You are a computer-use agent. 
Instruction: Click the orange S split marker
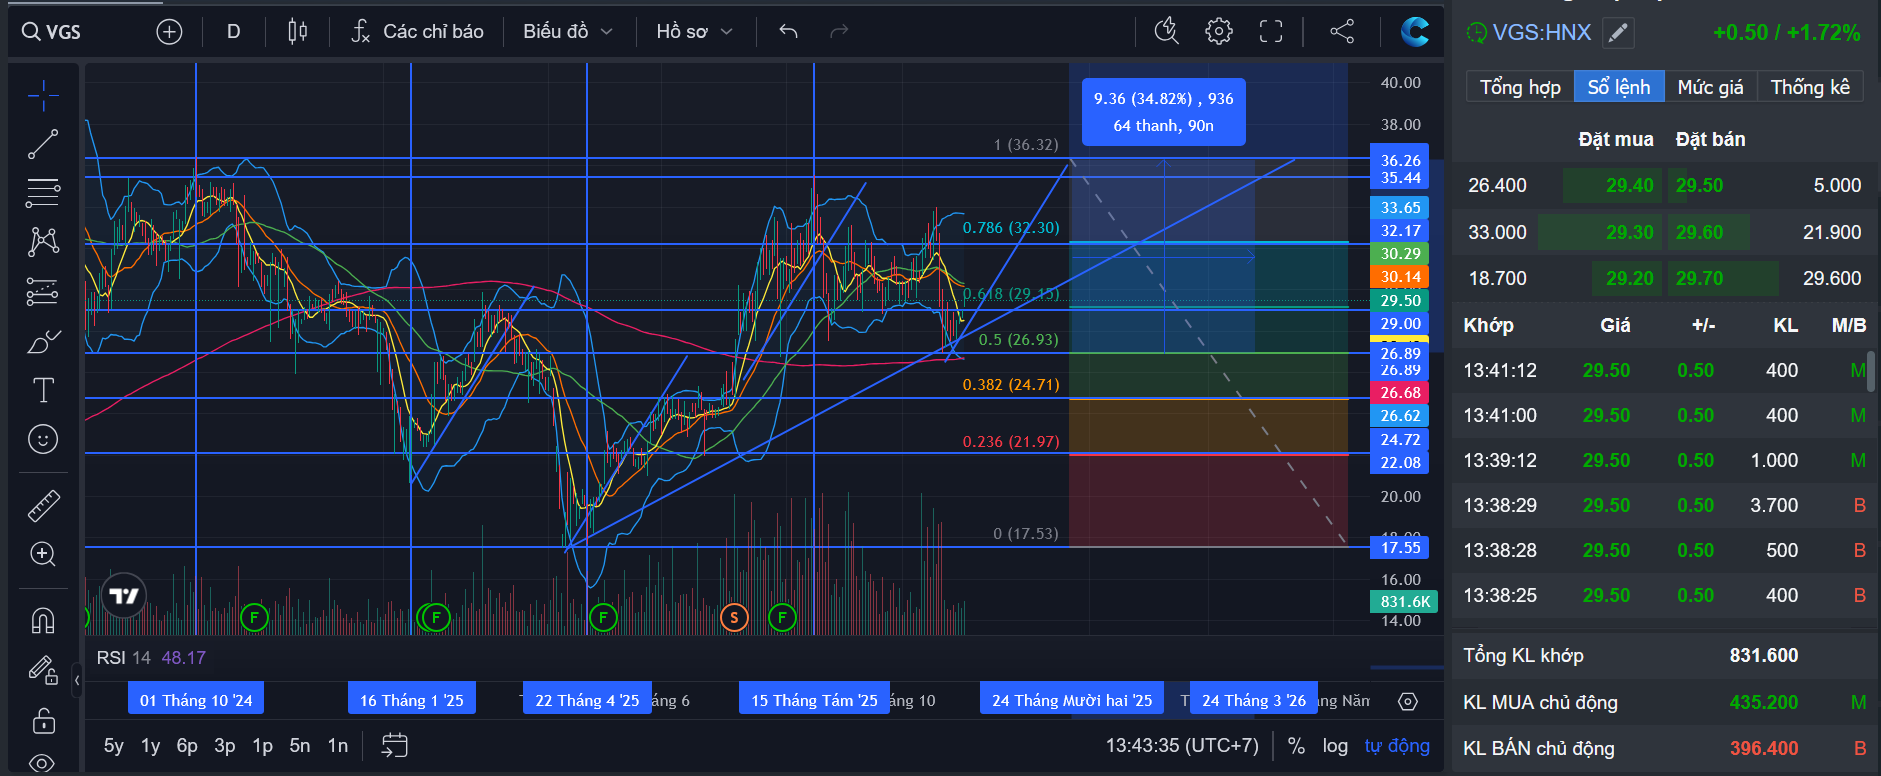pos(734,617)
